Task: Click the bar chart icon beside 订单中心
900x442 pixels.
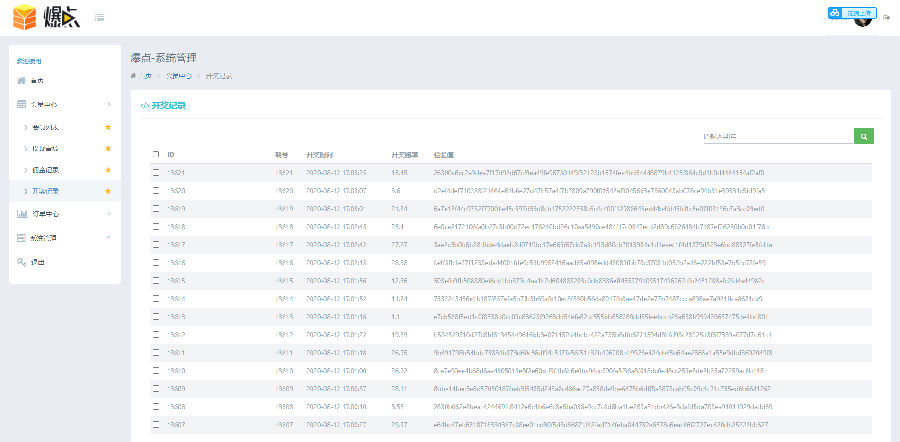Action: click(x=22, y=214)
